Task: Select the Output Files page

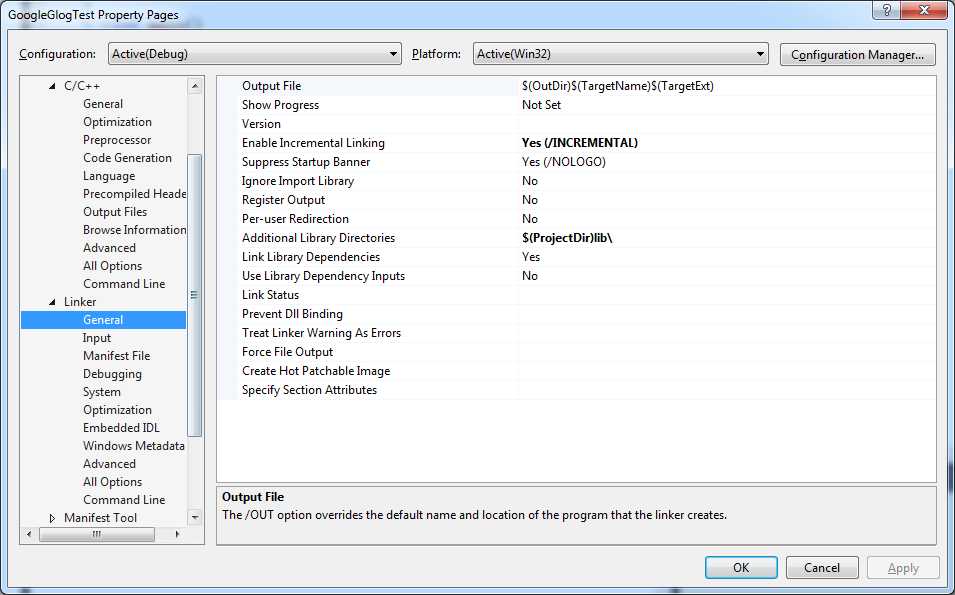Action: click(x=115, y=212)
